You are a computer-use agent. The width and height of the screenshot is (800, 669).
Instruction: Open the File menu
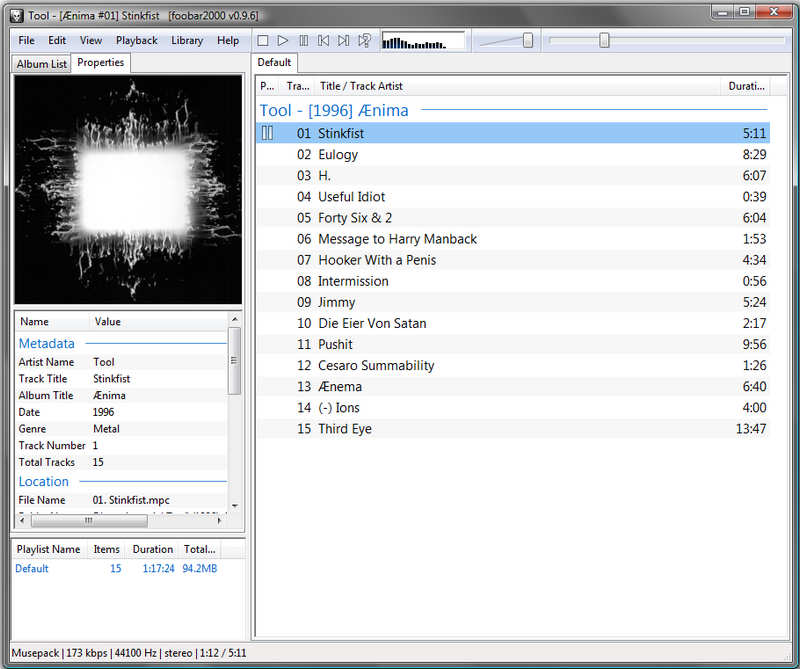(x=27, y=40)
